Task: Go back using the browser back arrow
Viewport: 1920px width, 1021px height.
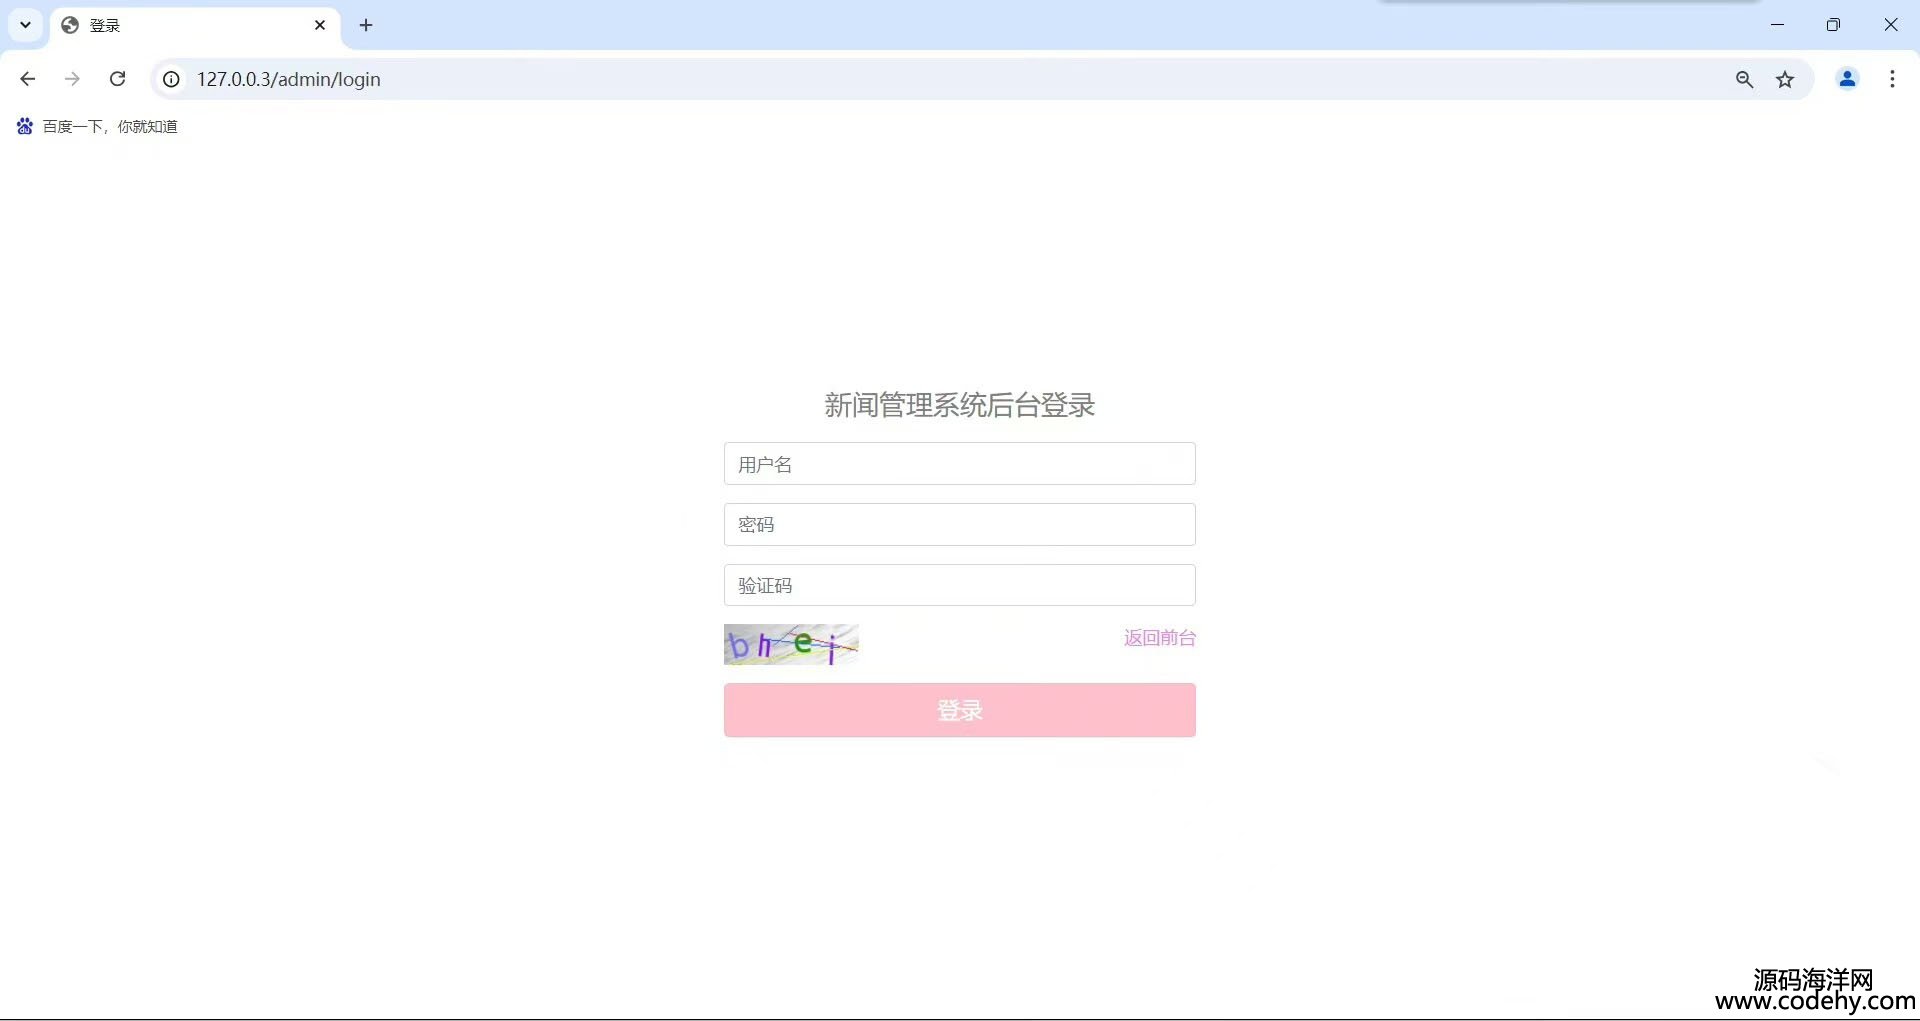Action: click(x=28, y=79)
